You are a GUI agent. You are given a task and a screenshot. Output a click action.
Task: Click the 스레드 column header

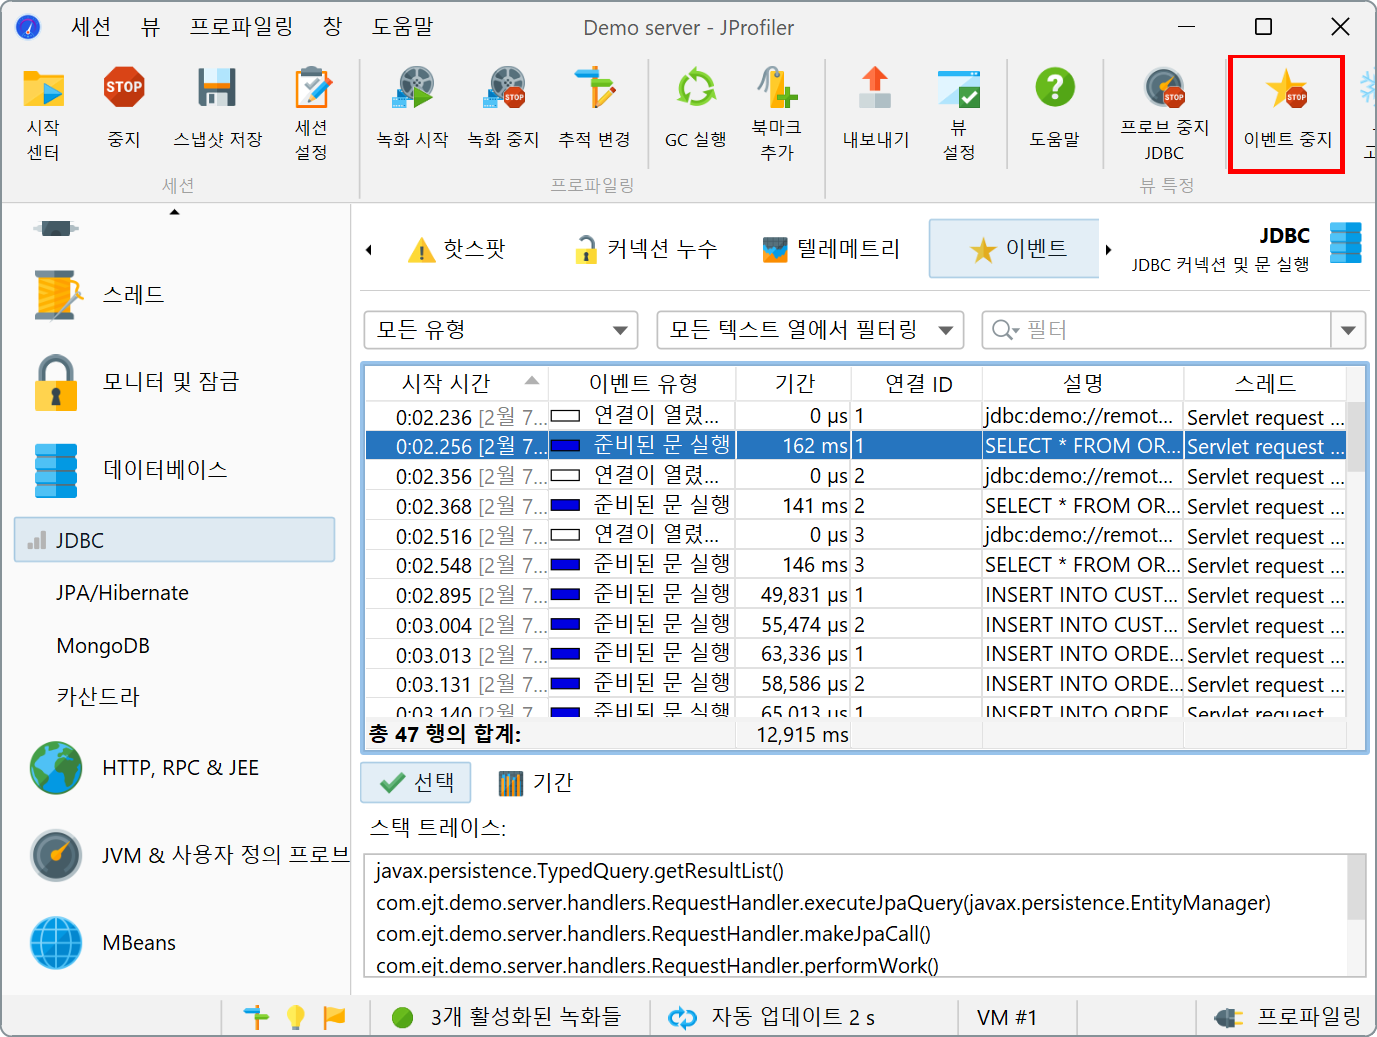[1265, 383]
